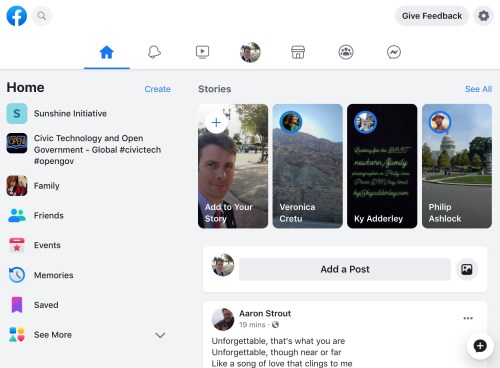This screenshot has height=368, width=500.
Task: Open Veronica Cretu's story card
Action: point(307,166)
